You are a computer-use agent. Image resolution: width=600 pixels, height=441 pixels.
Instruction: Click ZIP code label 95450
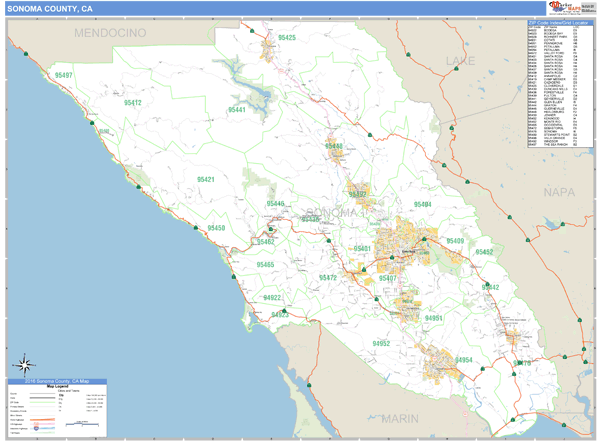point(216,229)
